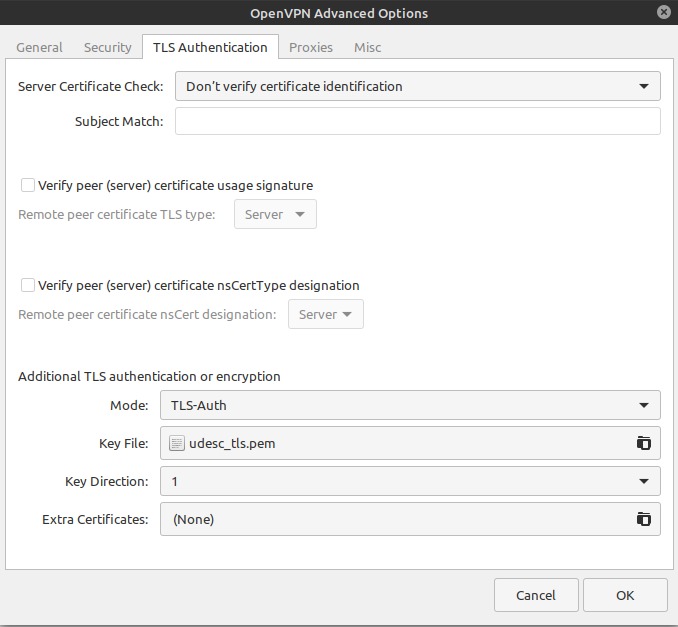Viewport: 678px width, 627px height.
Task: Click the Extra Certificates (None) file chooser
Action: pos(395,519)
